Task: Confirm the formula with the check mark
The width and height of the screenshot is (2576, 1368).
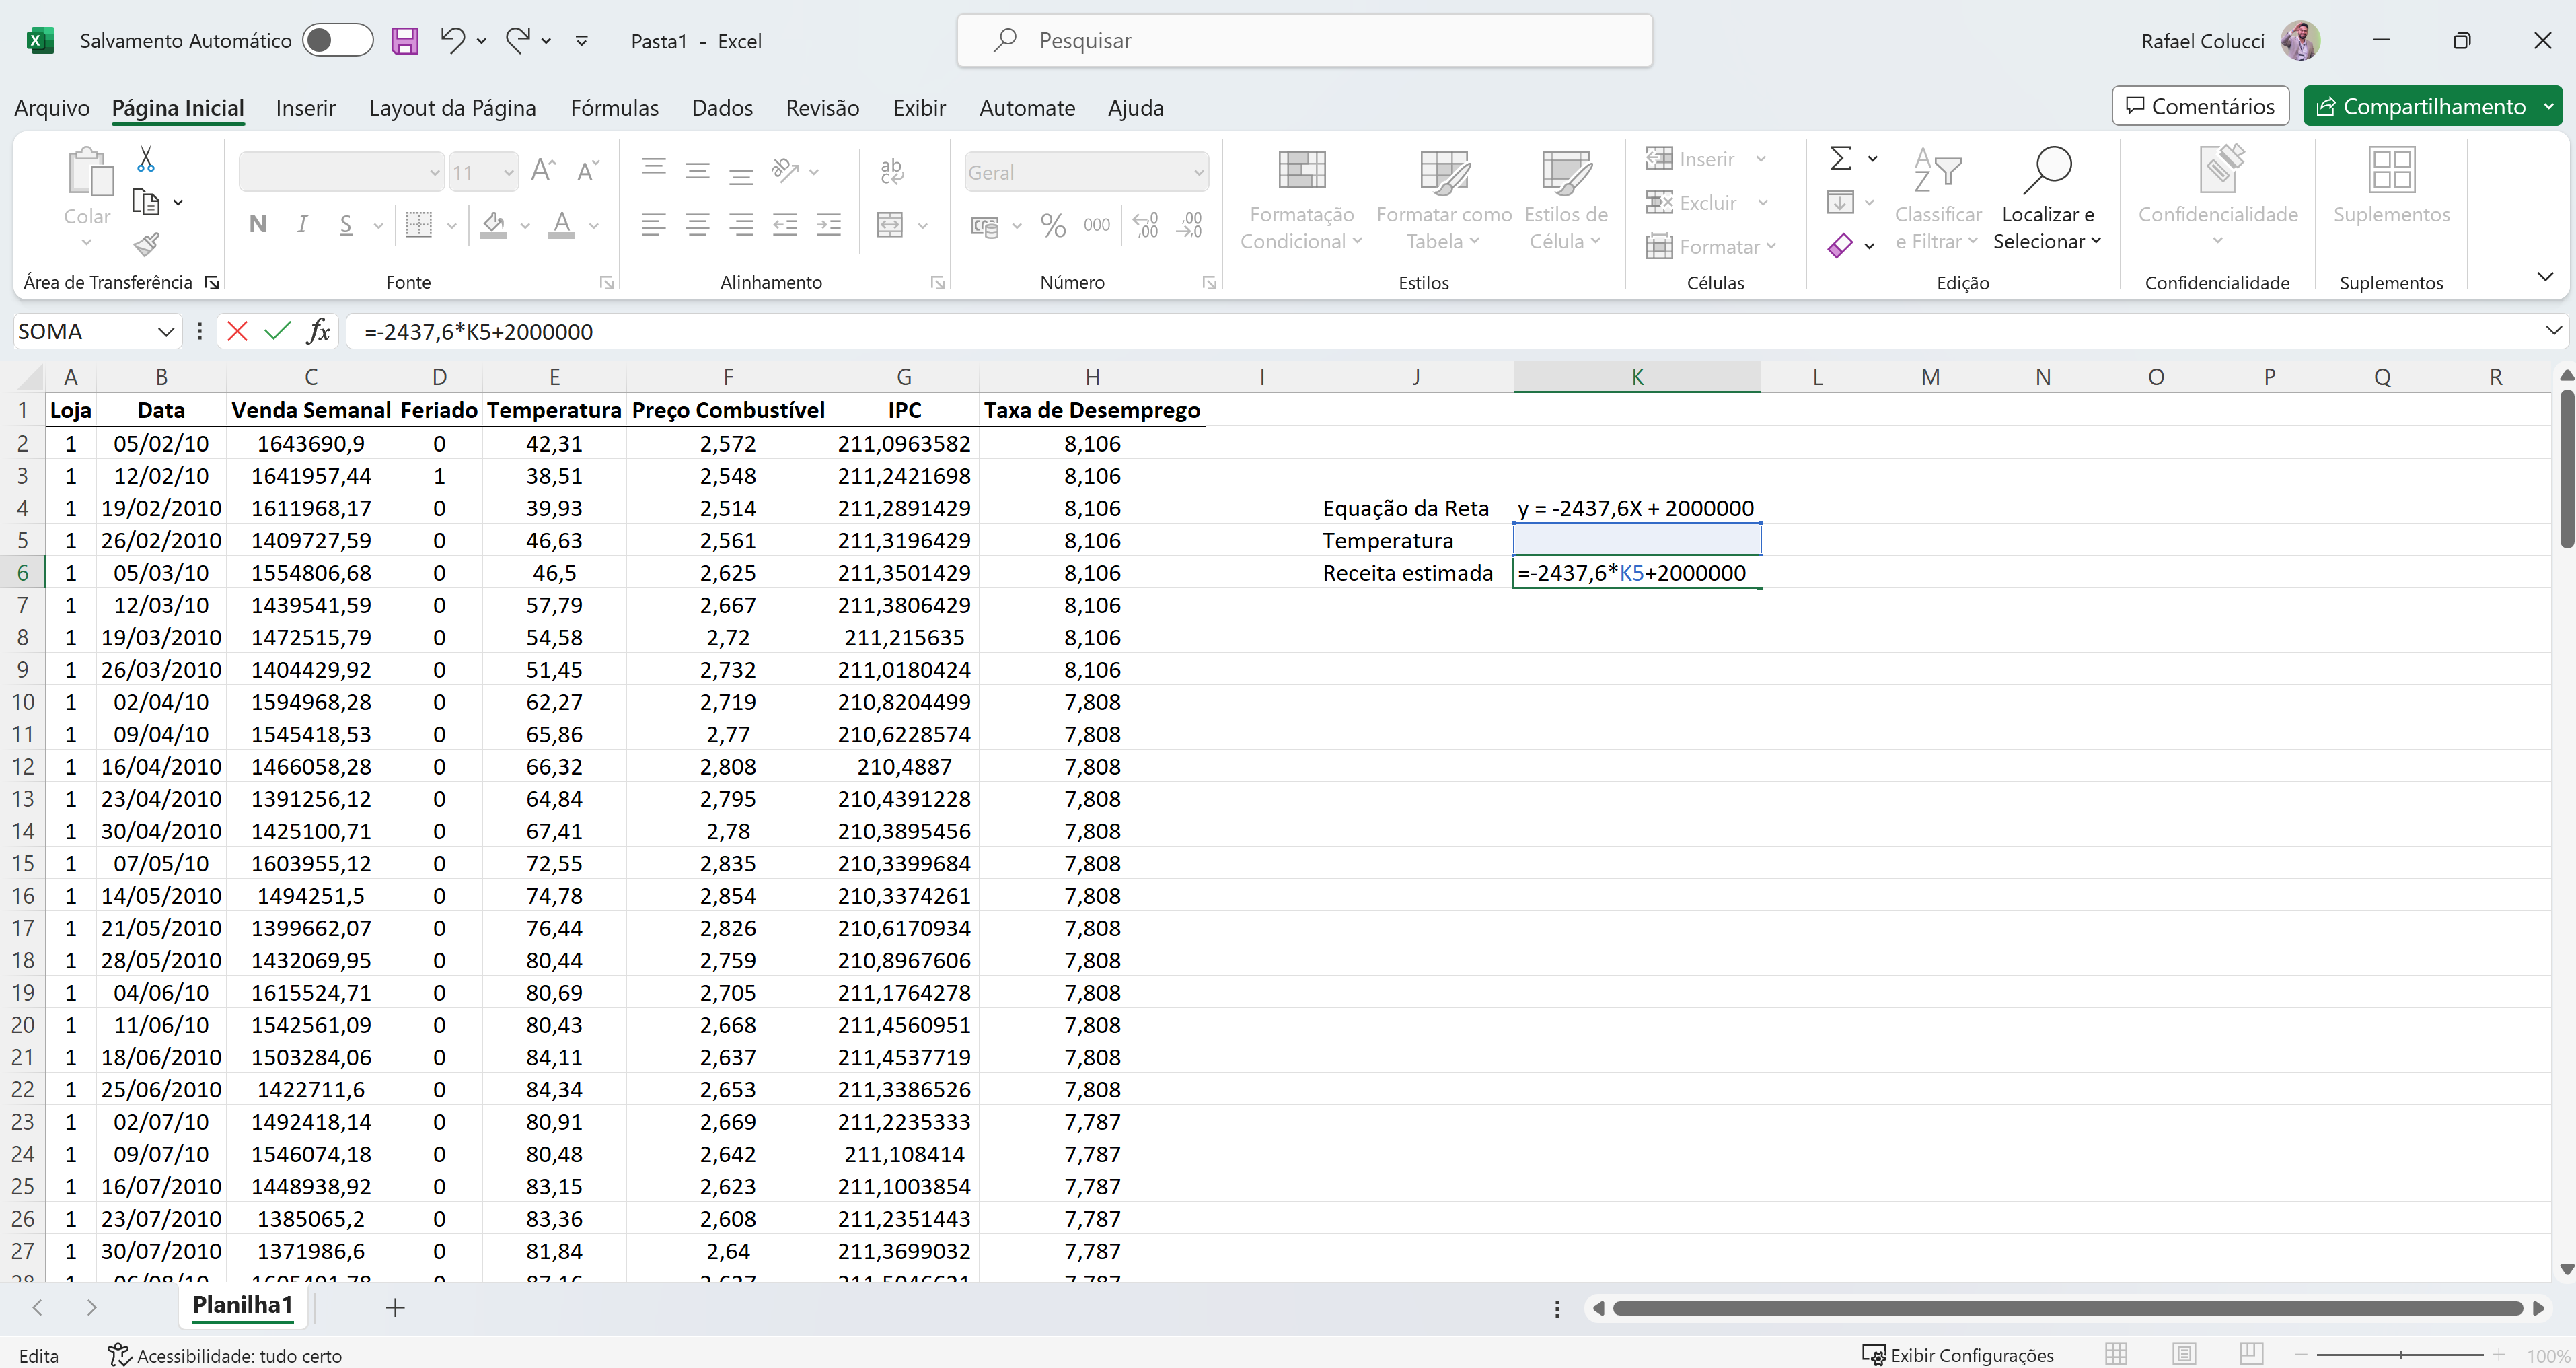Action: 278,331
